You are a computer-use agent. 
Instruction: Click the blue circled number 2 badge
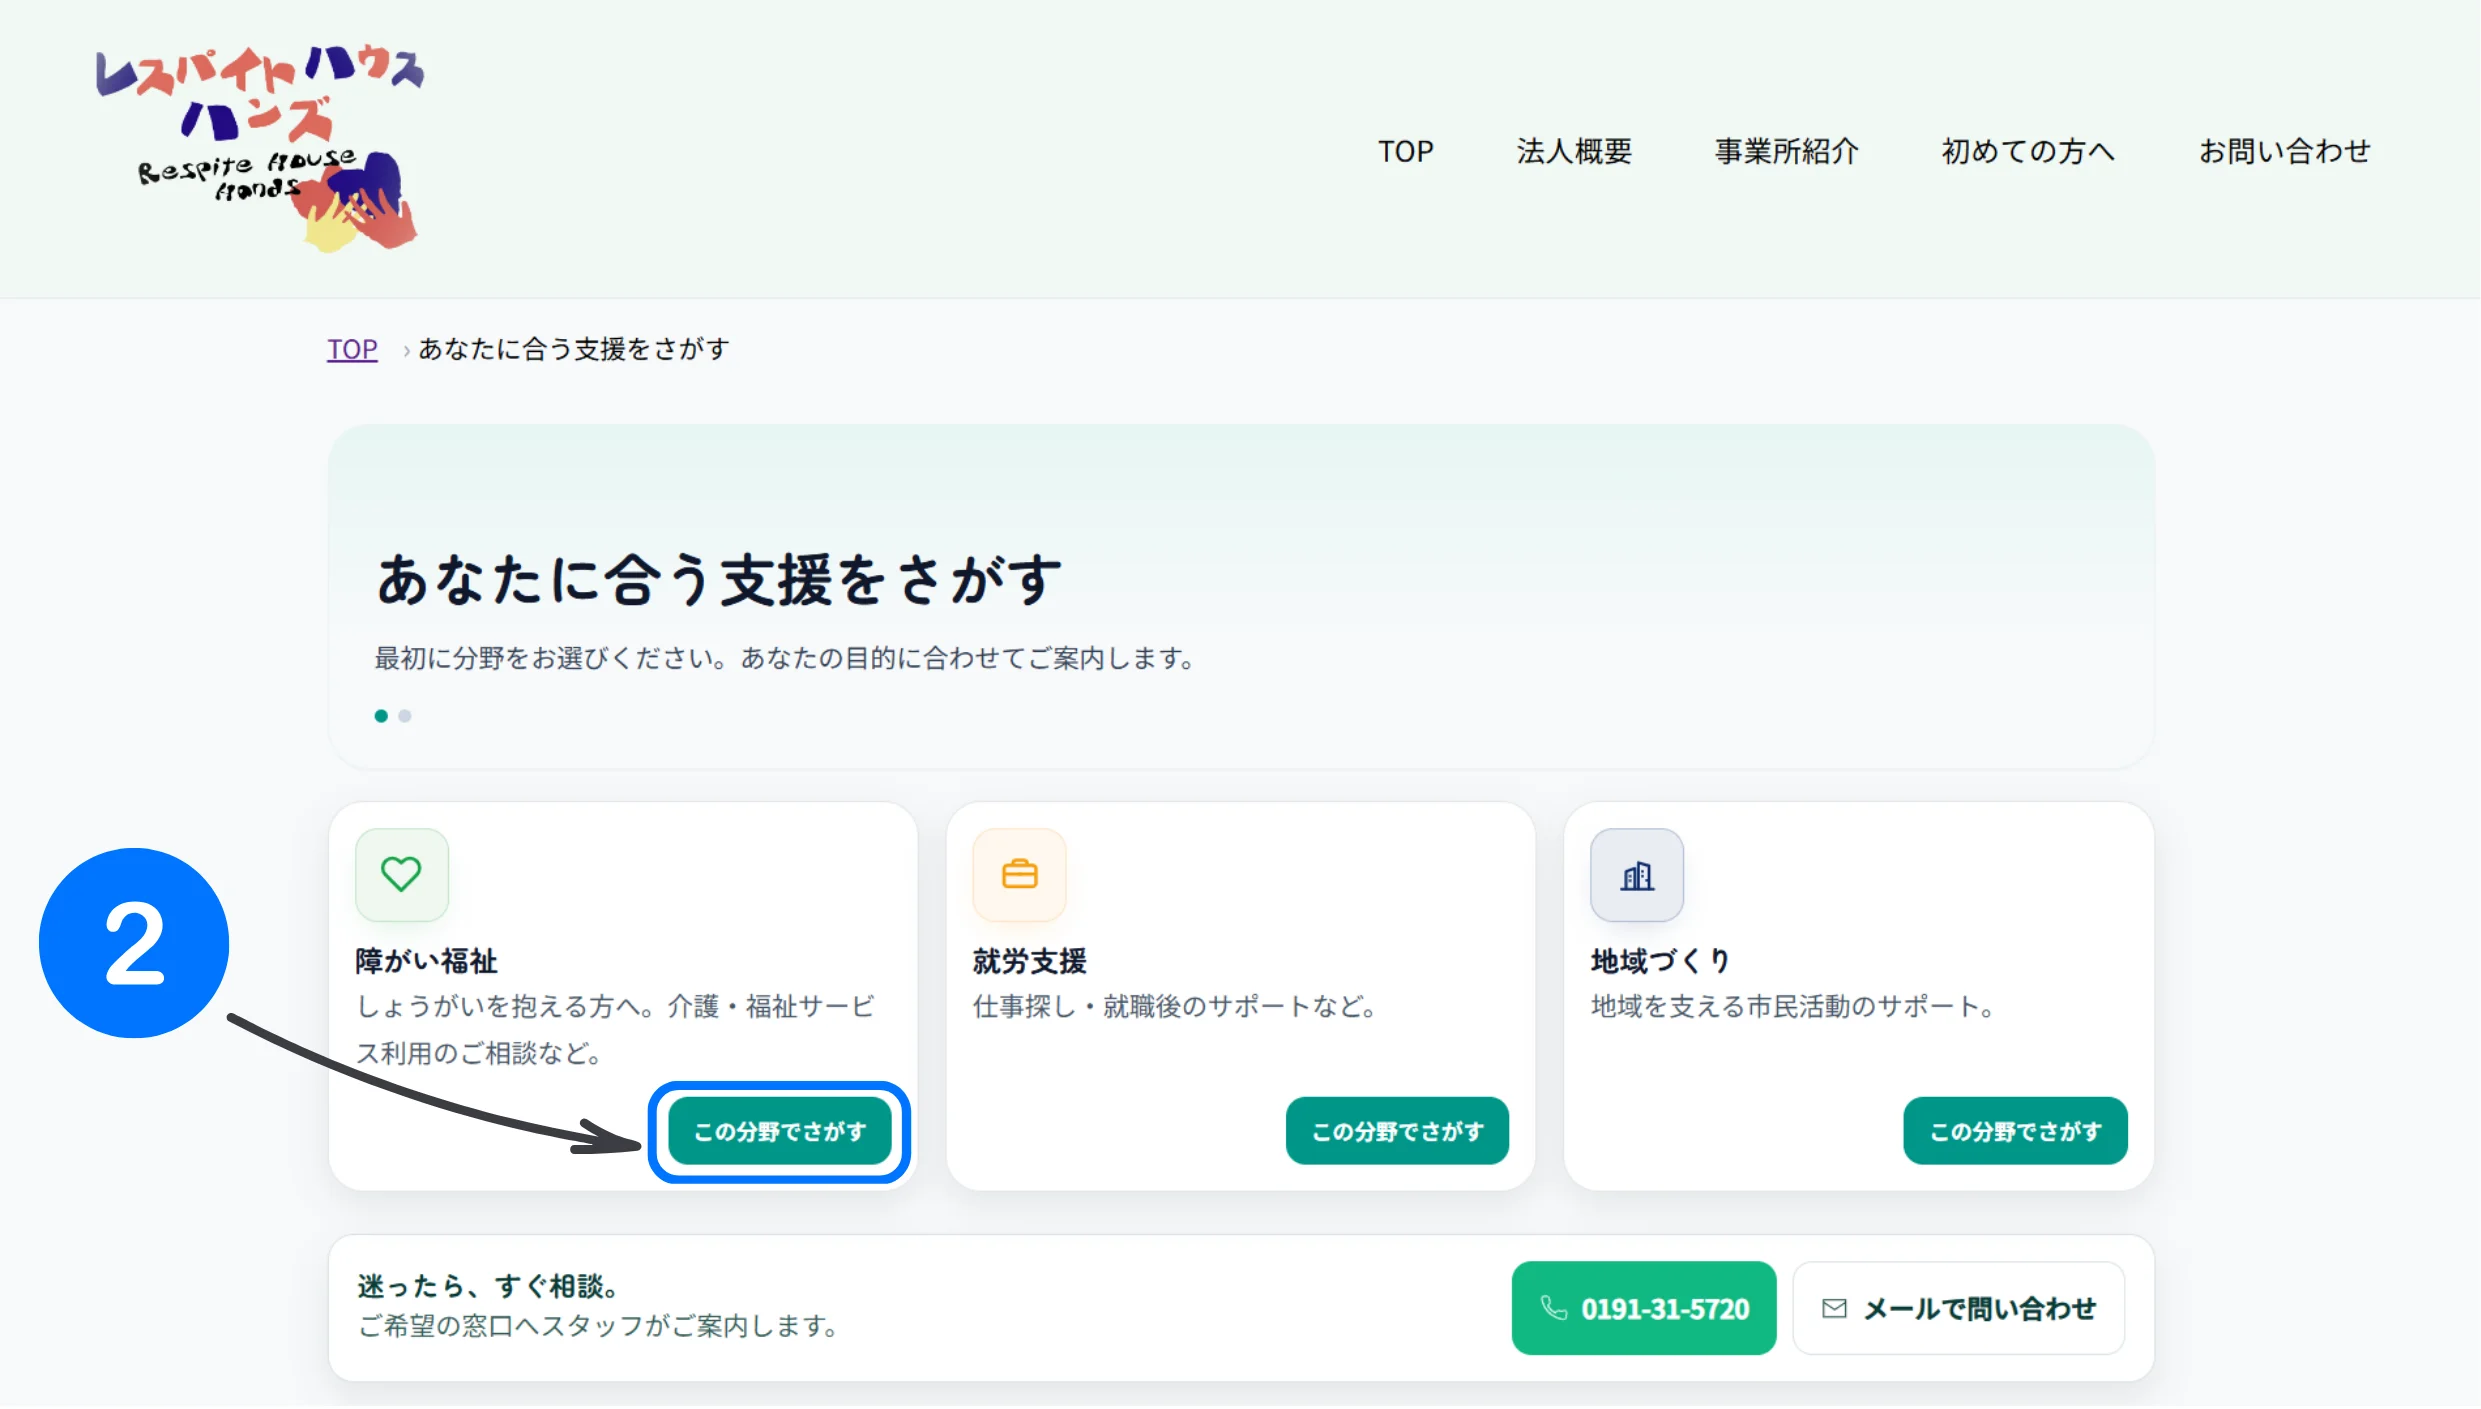(x=134, y=943)
